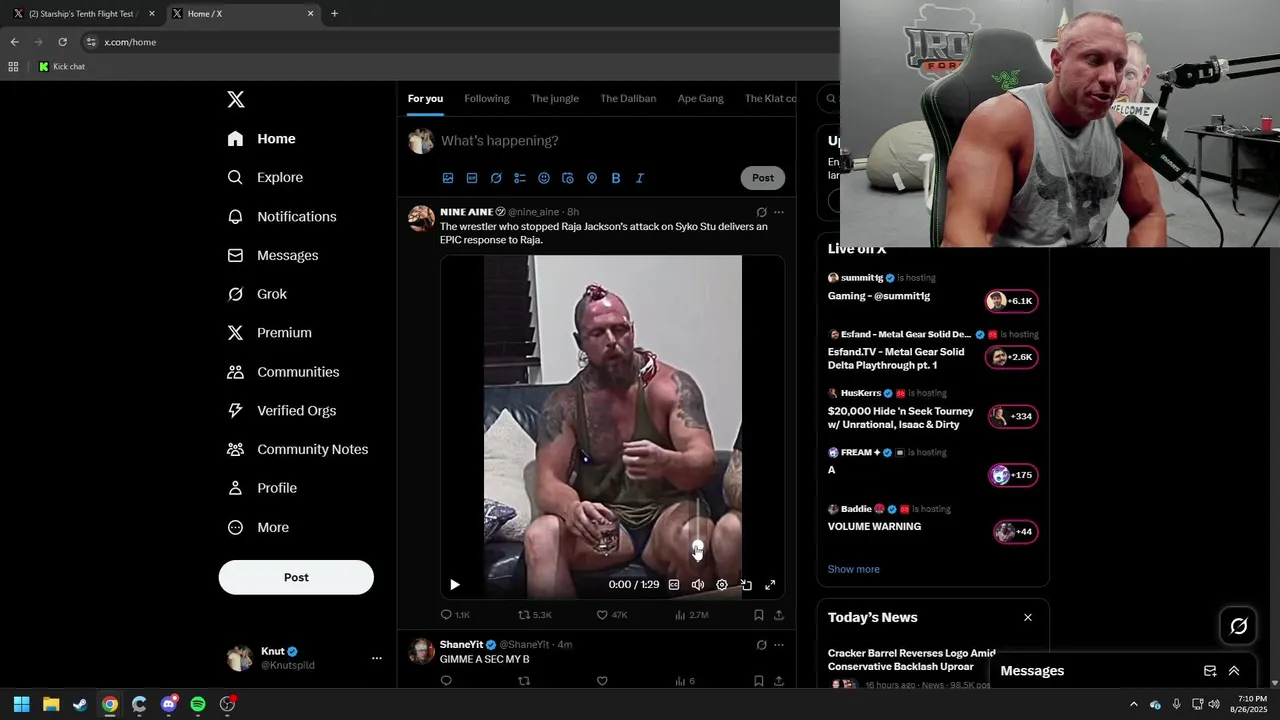Switch to the Following tab
Viewport: 1280px width, 720px height.
(x=487, y=98)
